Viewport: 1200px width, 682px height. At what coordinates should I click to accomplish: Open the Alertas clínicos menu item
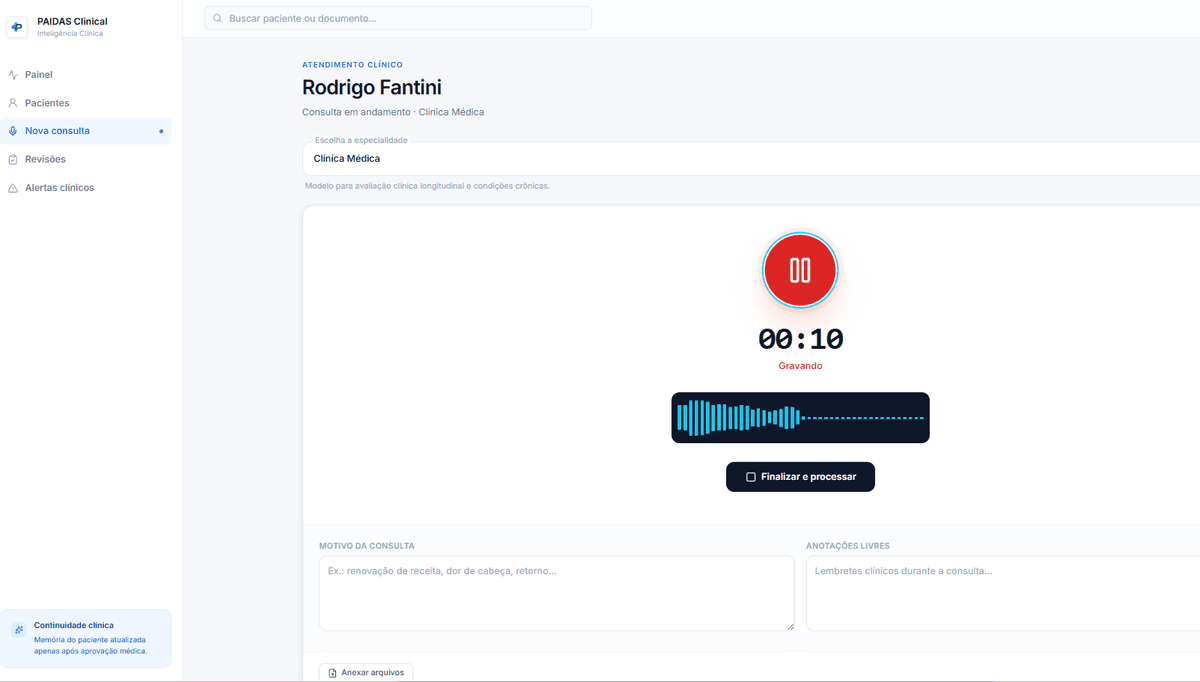tap(85, 188)
